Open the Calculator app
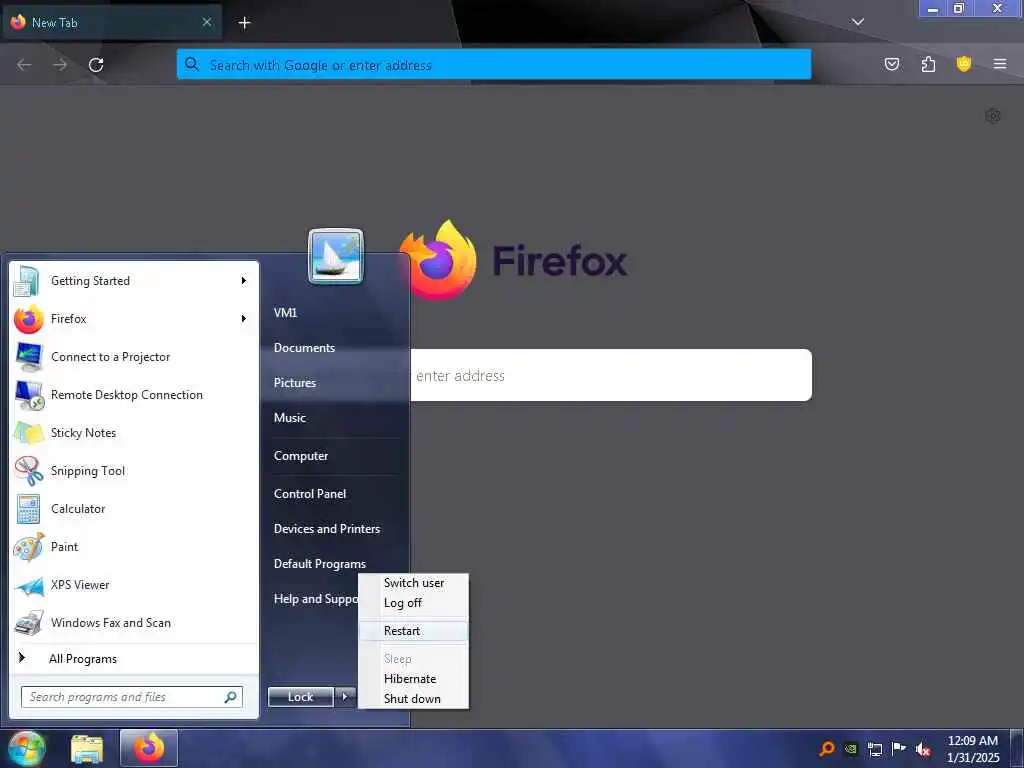The width and height of the screenshot is (1024, 768). pos(134,509)
